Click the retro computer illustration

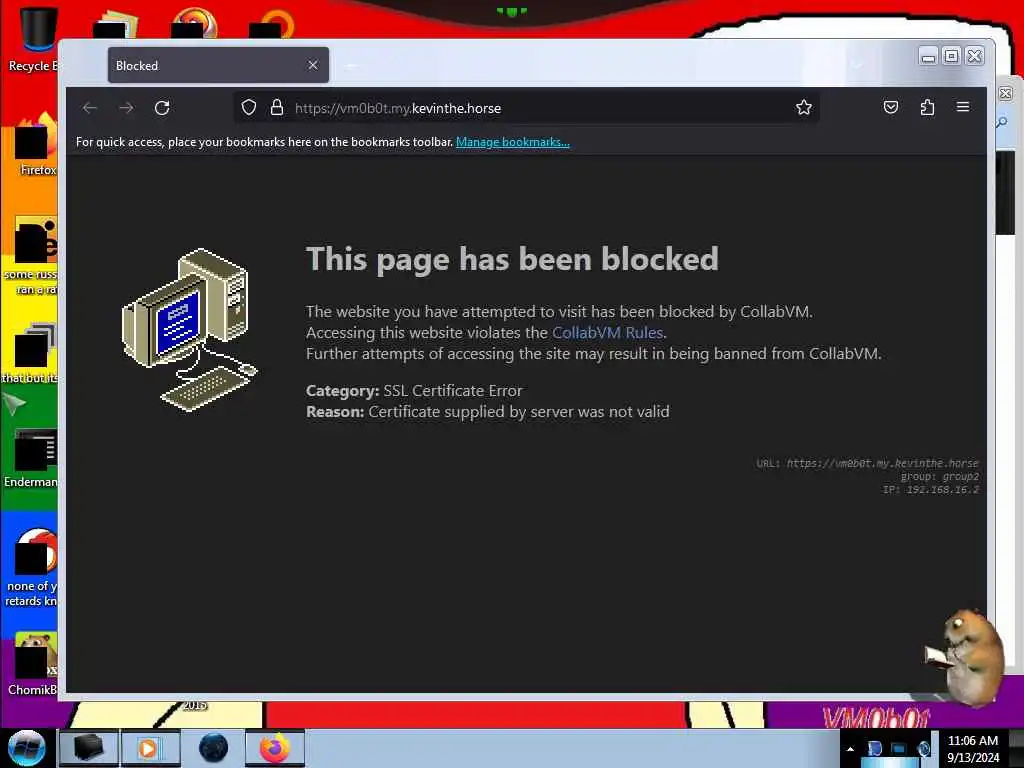click(190, 330)
